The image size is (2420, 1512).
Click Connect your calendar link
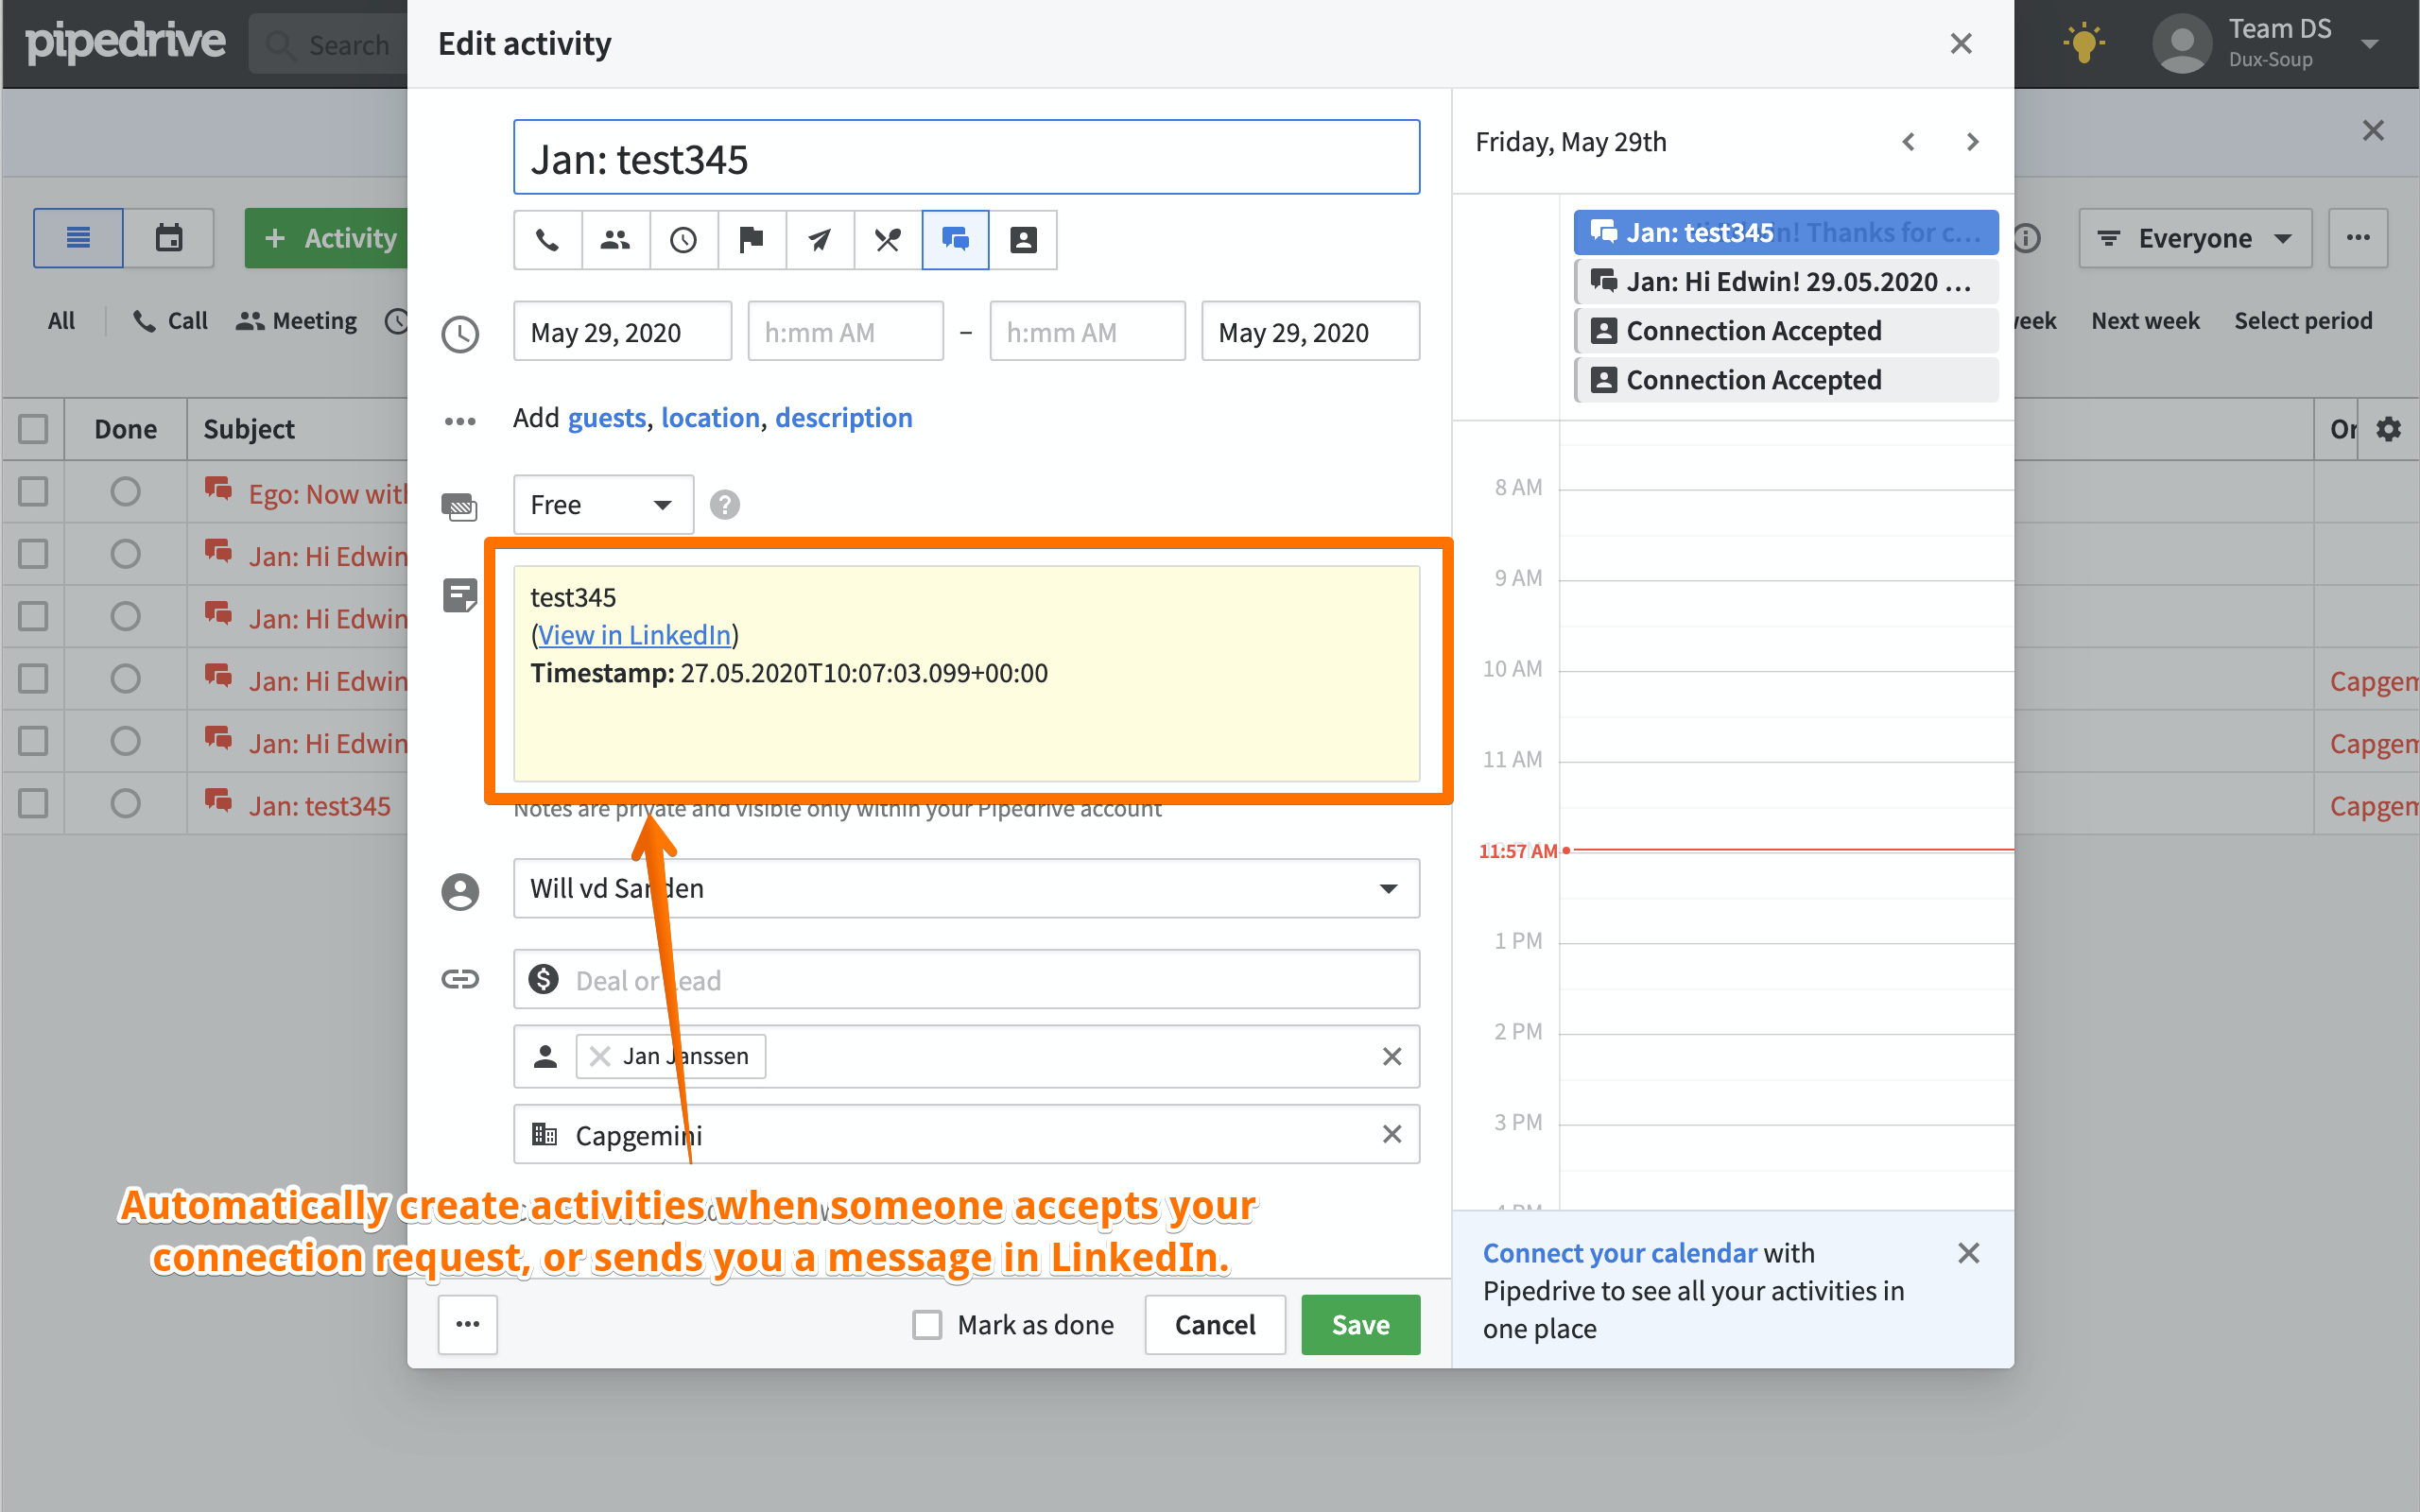pyautogui.click(x=1619, y=1253)
